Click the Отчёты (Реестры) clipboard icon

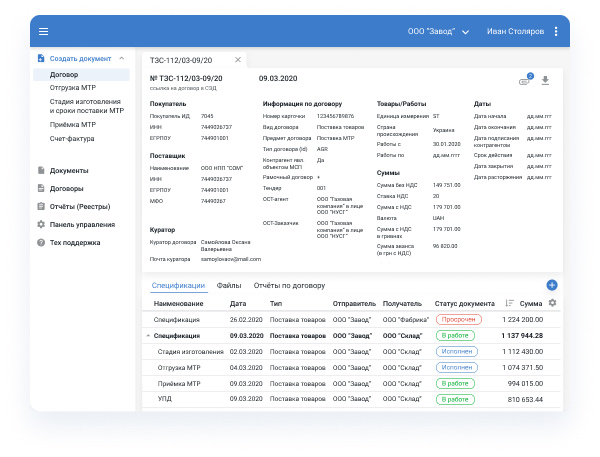click(41, 206)
